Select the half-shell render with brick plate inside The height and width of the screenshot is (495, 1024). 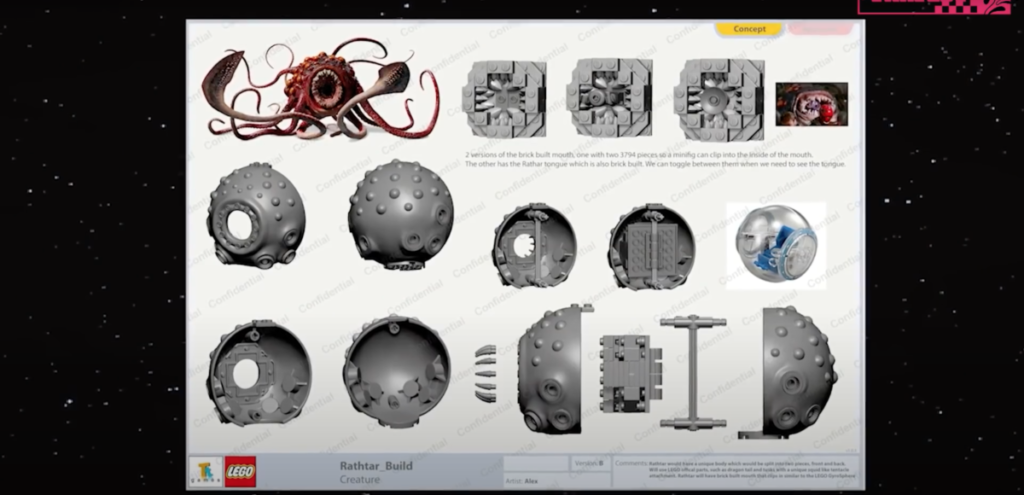[651, 246]
